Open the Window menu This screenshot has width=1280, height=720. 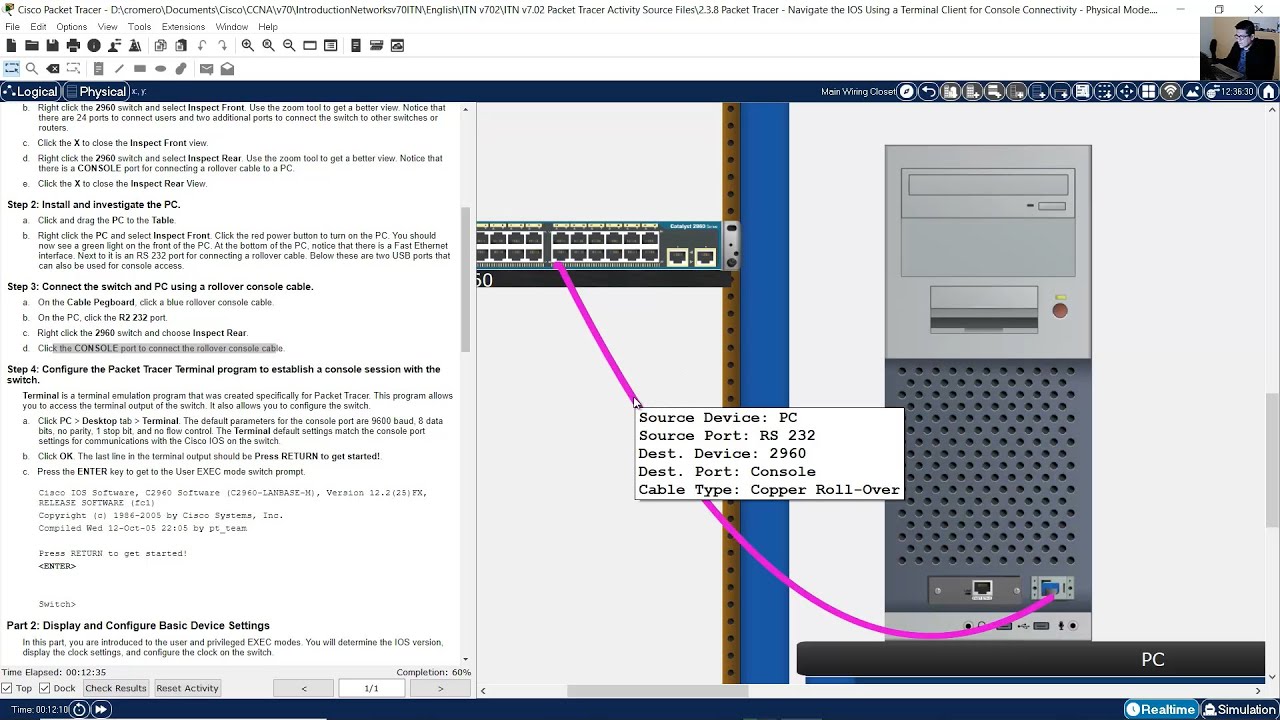(231, 27)
